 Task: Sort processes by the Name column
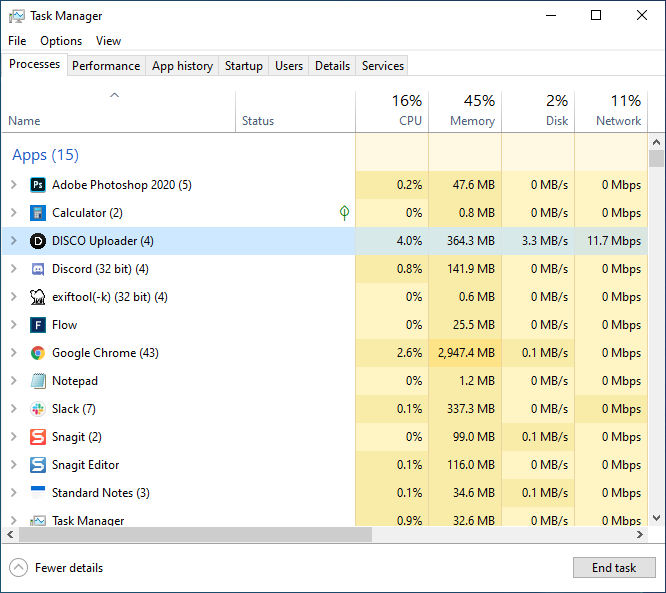point(119,111)
